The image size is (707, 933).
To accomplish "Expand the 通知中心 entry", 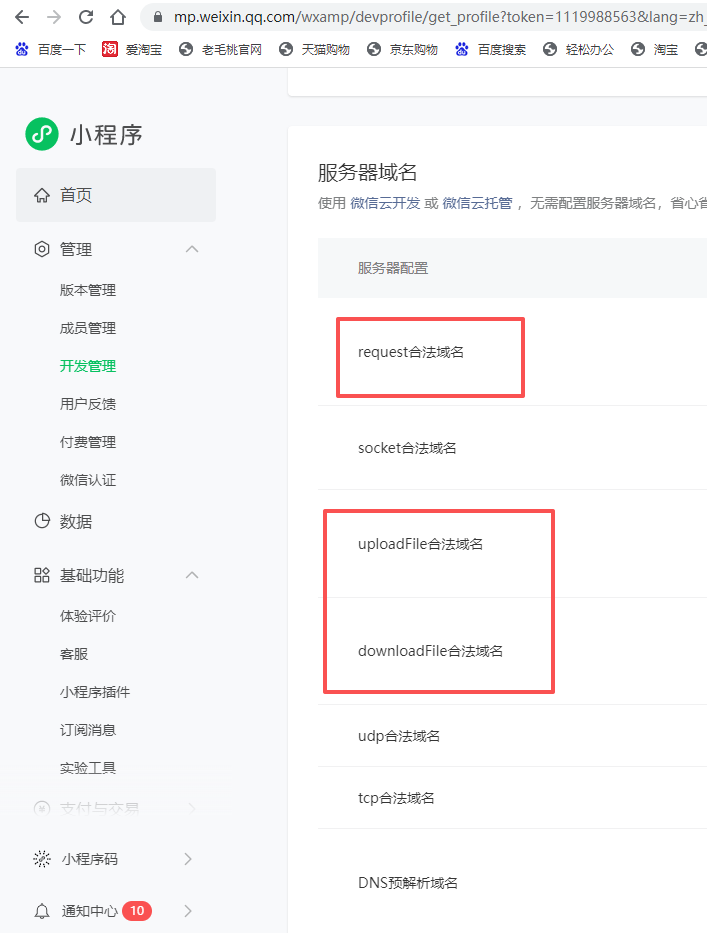I will (x=188, y=910).
